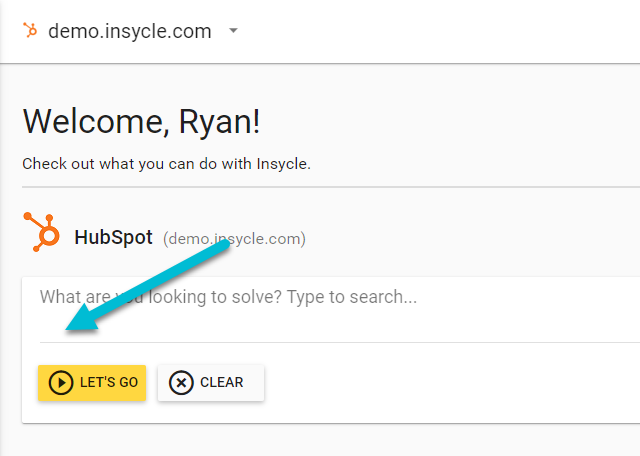Click the 'Check out what you can do with Insycle.' text
The height and width of the screenshot is (456, 640).
167,164
